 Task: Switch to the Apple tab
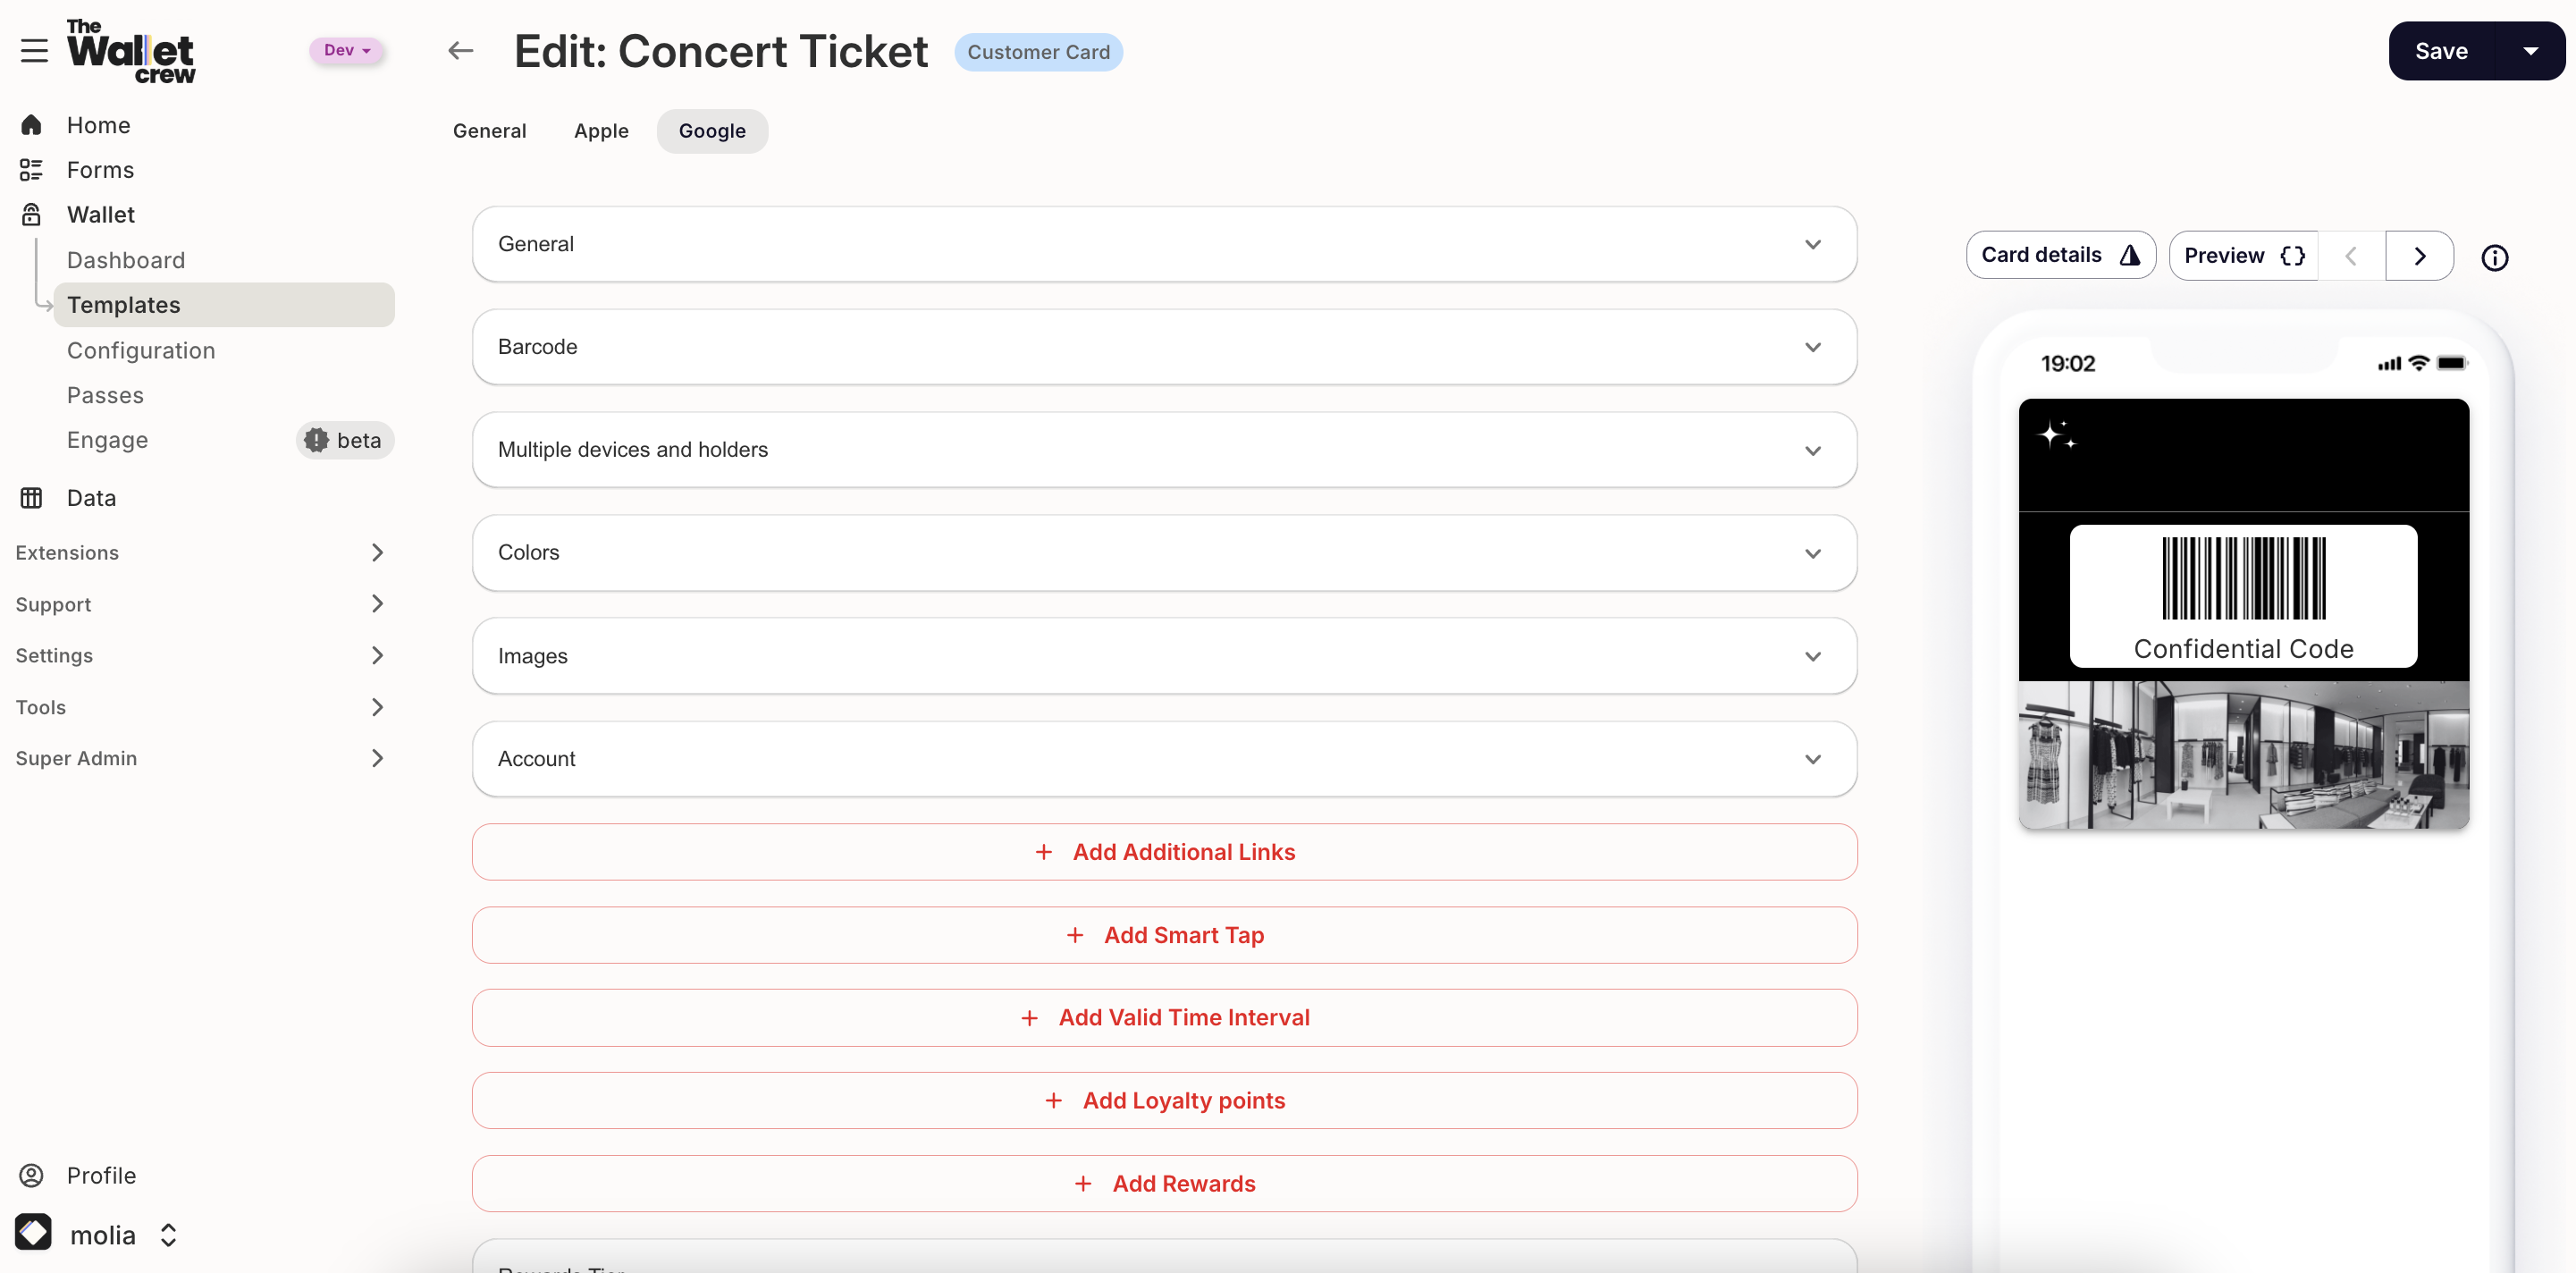click(601, 131)
